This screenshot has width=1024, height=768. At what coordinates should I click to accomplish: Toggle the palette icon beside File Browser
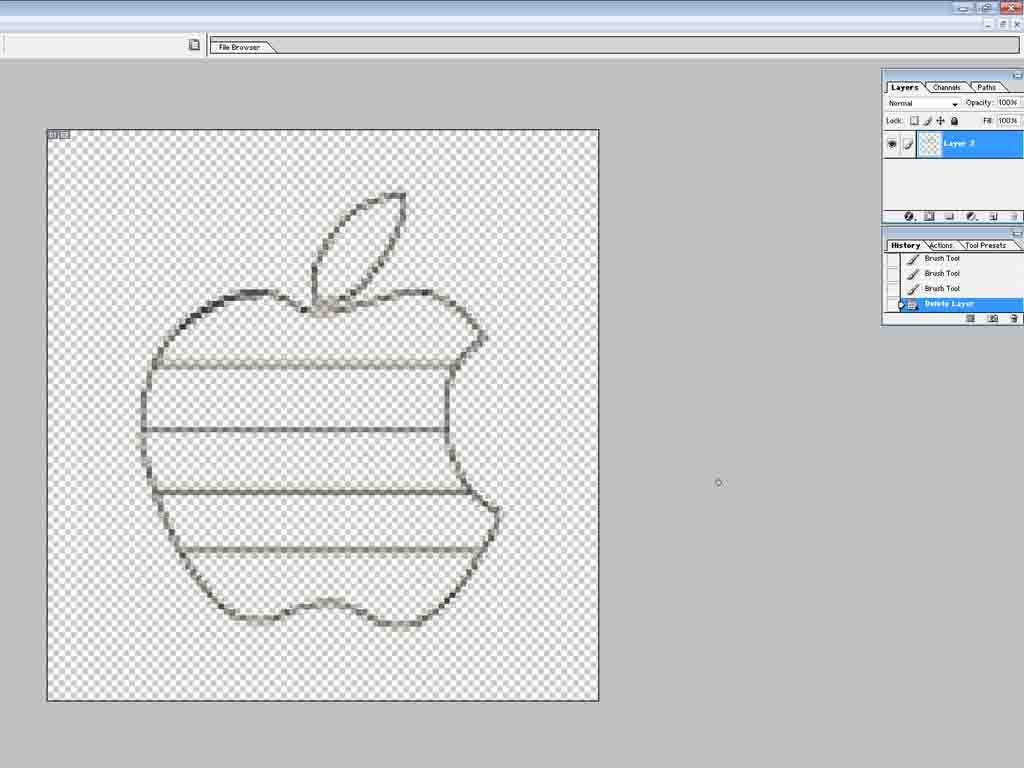point(194,44)
